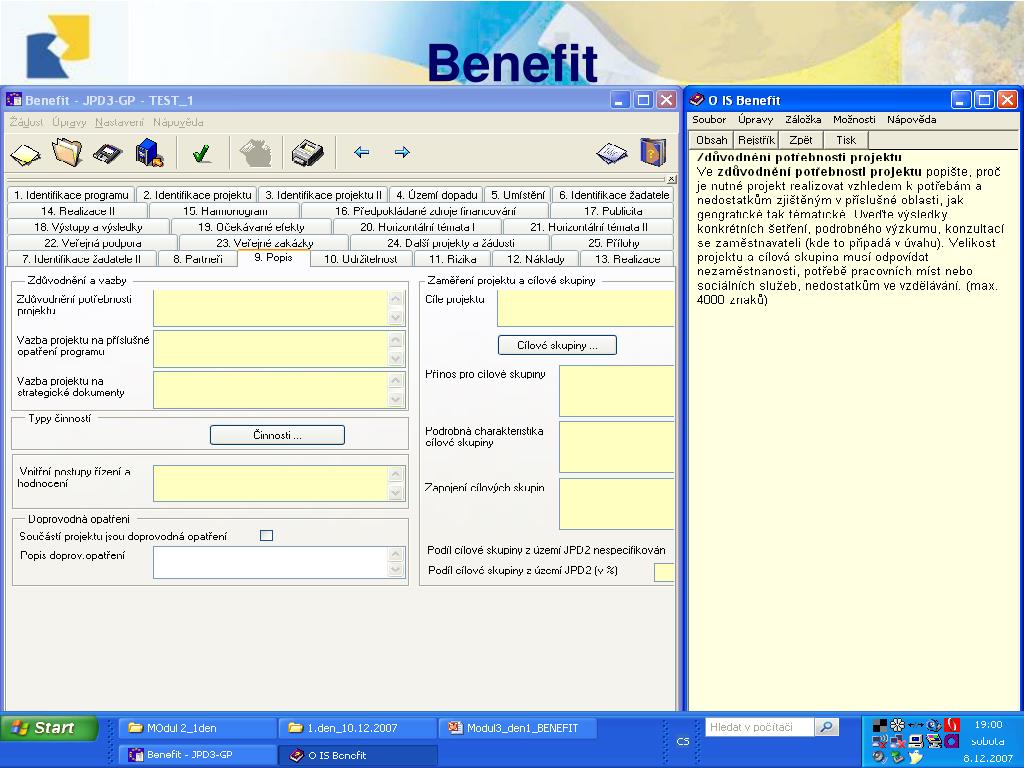1024x768 pixels.
Task: Open the Záložka menu in help window
Action: 803,120
